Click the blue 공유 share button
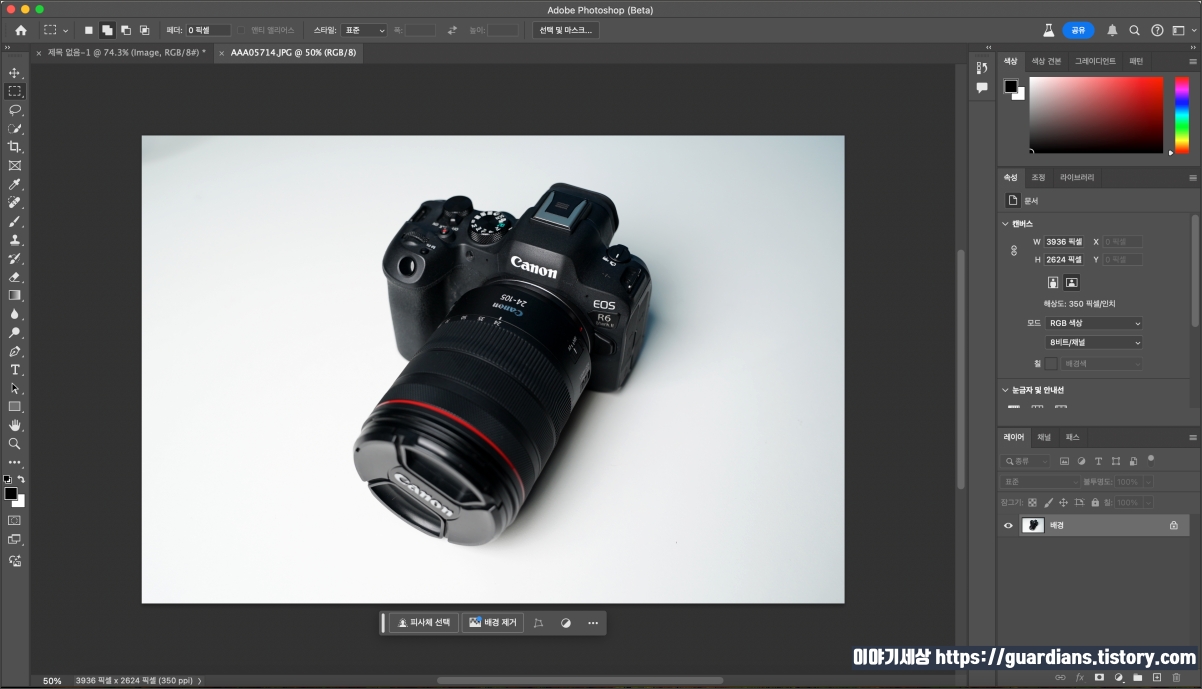 (1078, 30)
